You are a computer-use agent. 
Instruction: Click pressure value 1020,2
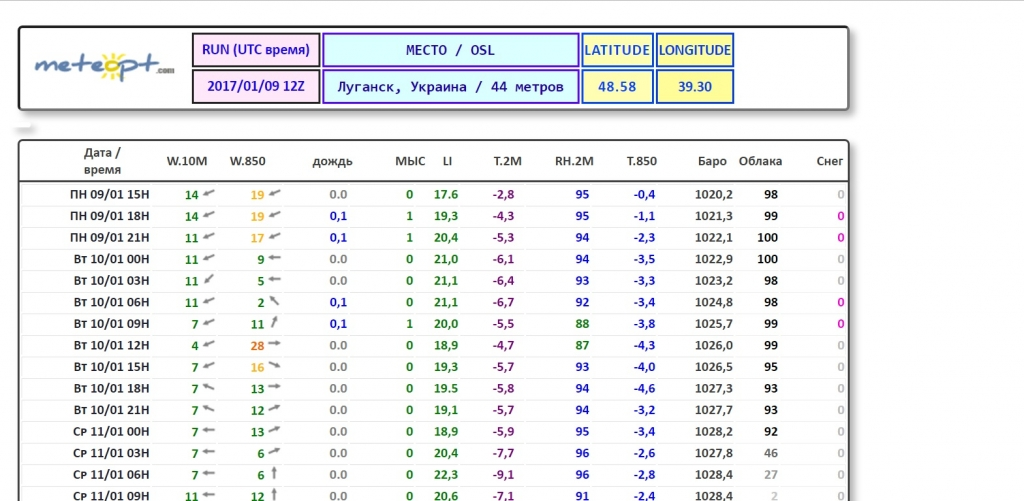[x=714, y=194]
